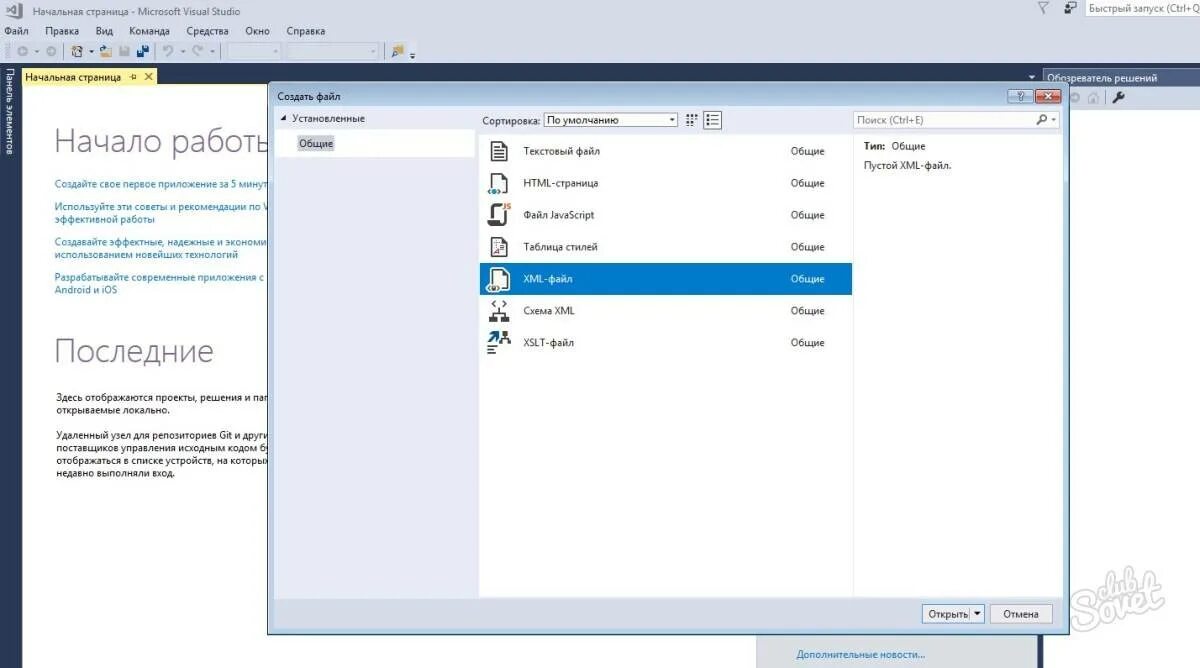Open the Вид menu
Viewport: 1200px width, 668px height.
(104, 31)
